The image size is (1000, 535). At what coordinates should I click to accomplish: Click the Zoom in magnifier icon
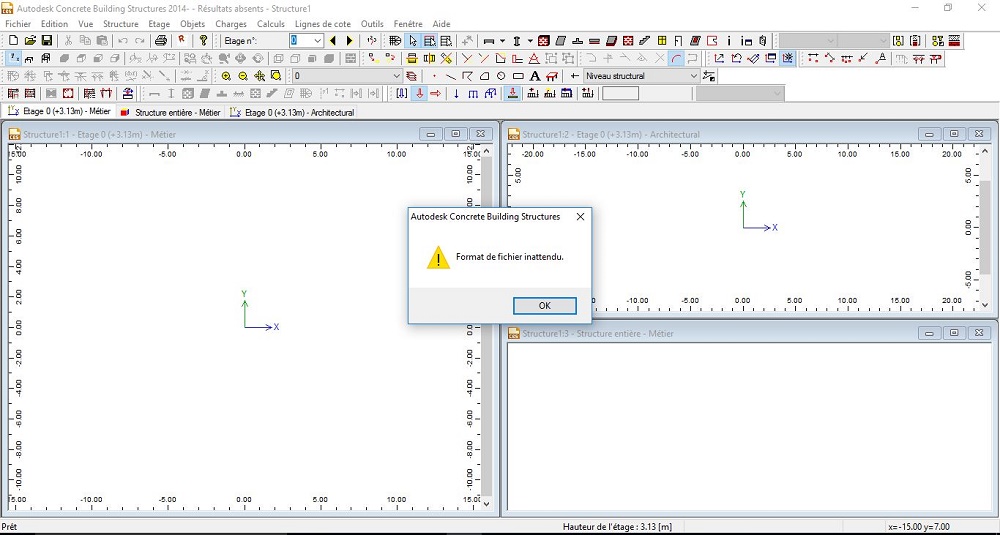226,76
